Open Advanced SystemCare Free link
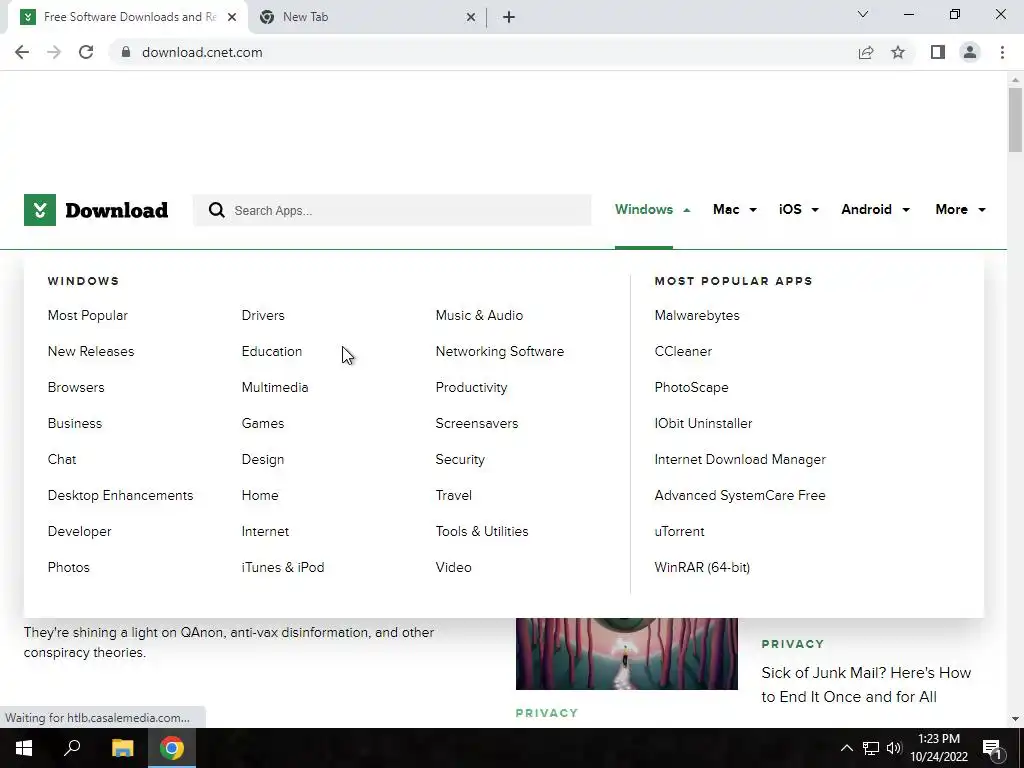This screenshot has width=1024, height=768. tap(740, 496)
